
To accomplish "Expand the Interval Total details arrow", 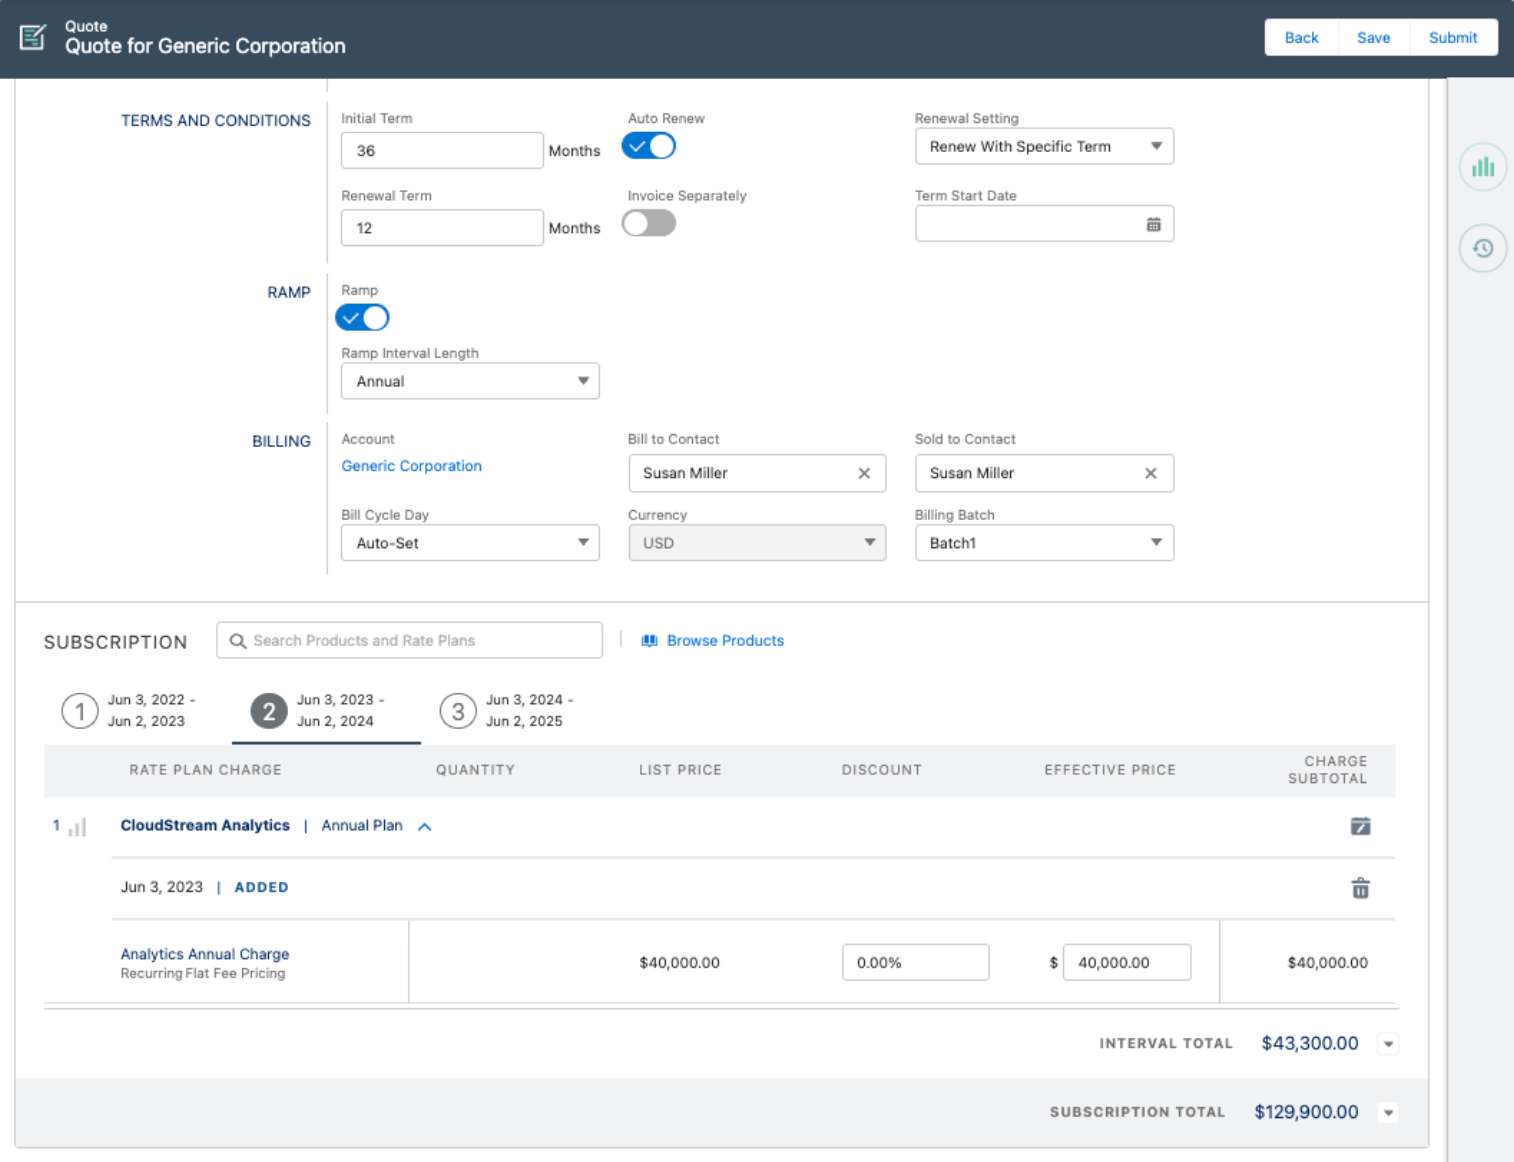I will click(1388, 1044).
